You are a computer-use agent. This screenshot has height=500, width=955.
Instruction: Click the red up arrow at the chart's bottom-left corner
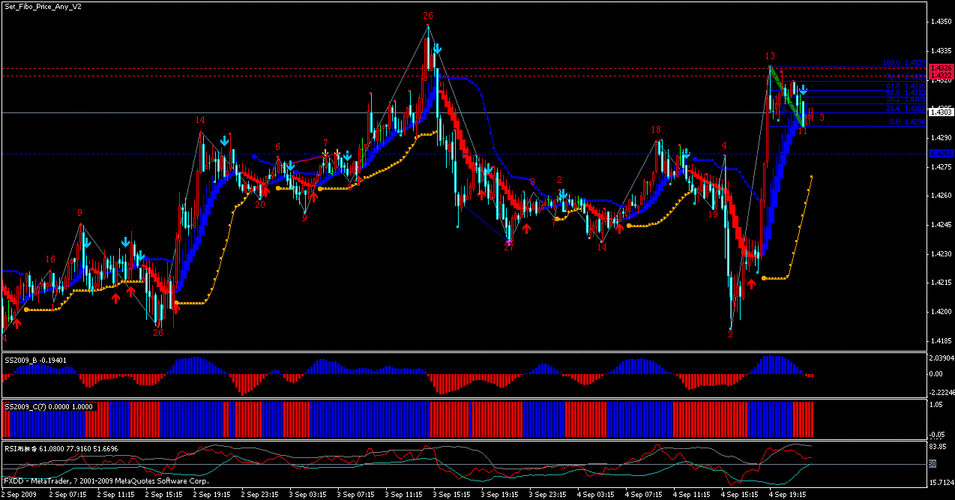pos(17,322)
